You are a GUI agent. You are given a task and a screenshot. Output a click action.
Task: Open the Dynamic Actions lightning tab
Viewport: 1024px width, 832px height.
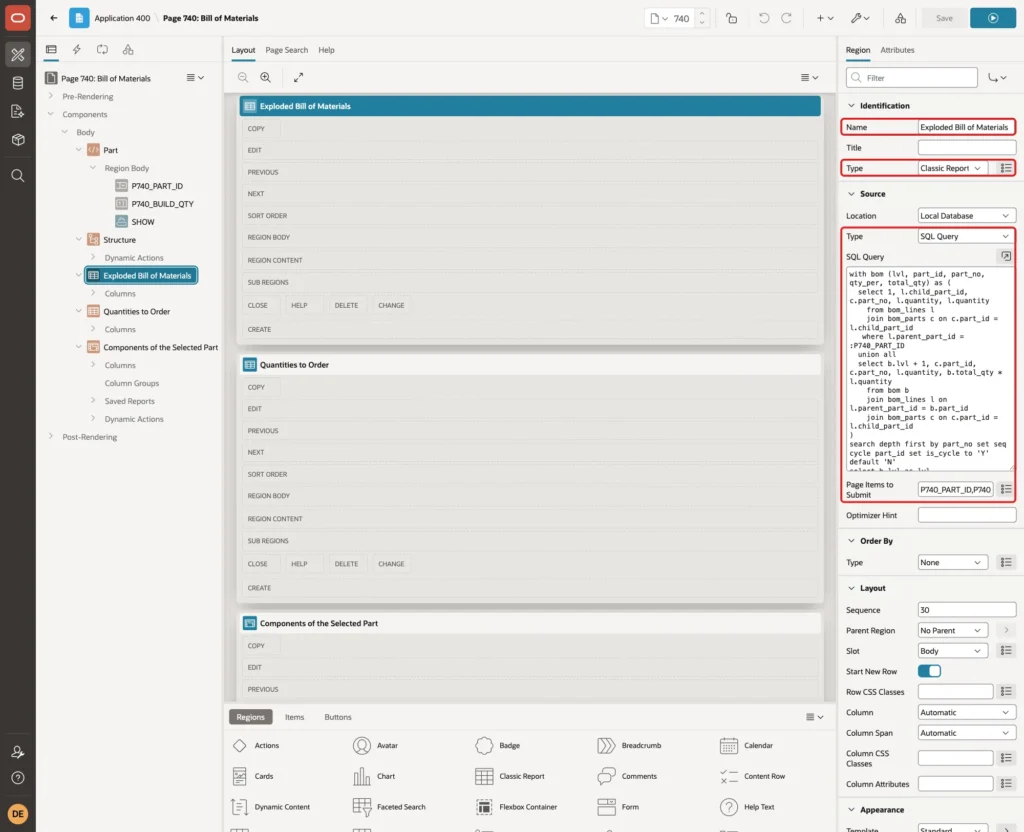pos(76,50)
